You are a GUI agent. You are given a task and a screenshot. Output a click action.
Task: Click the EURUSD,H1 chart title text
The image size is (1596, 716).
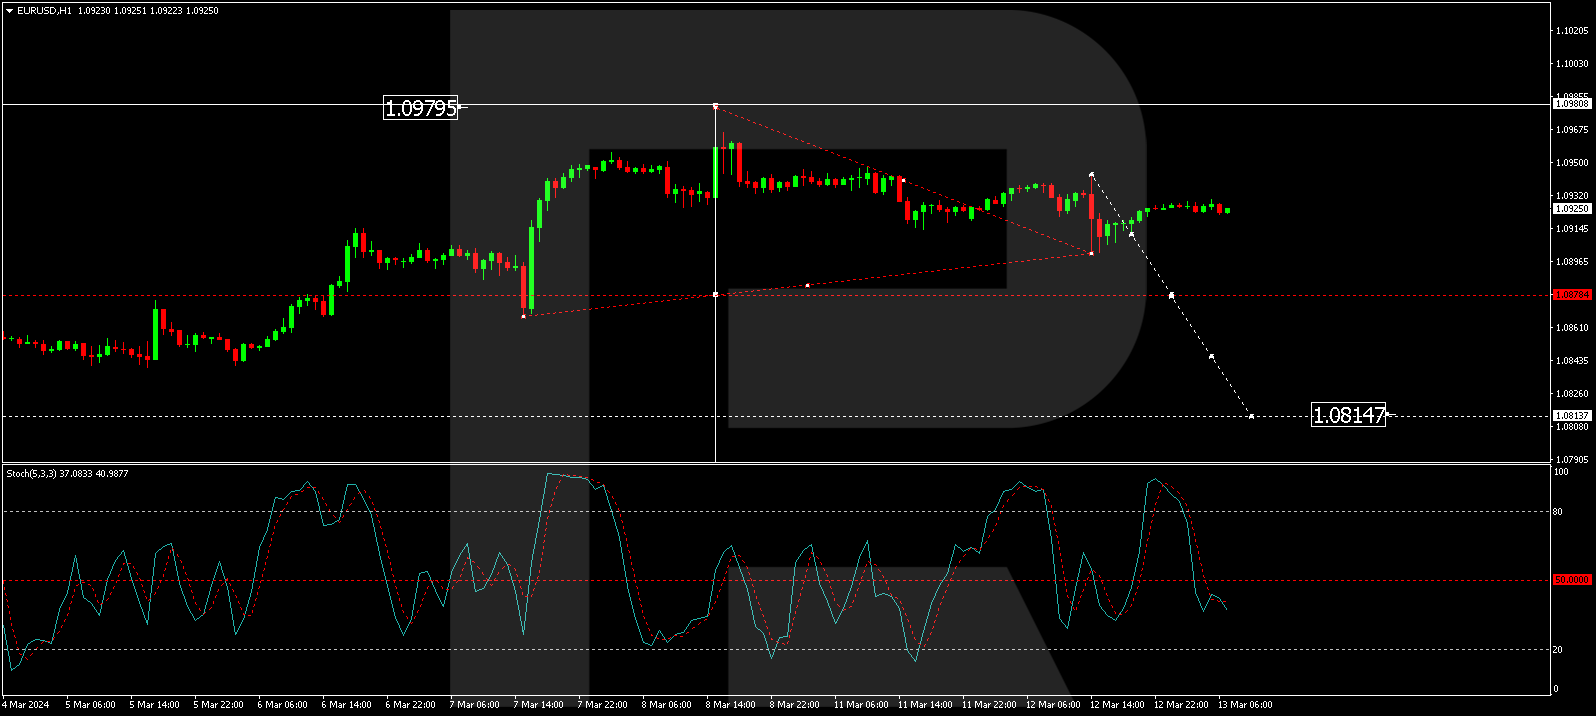tap(44, 10)
